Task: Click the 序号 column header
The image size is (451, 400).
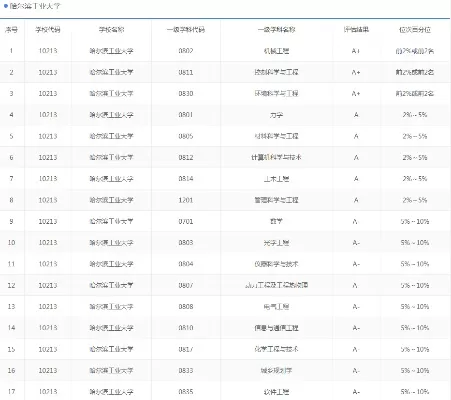Action: 11,30
